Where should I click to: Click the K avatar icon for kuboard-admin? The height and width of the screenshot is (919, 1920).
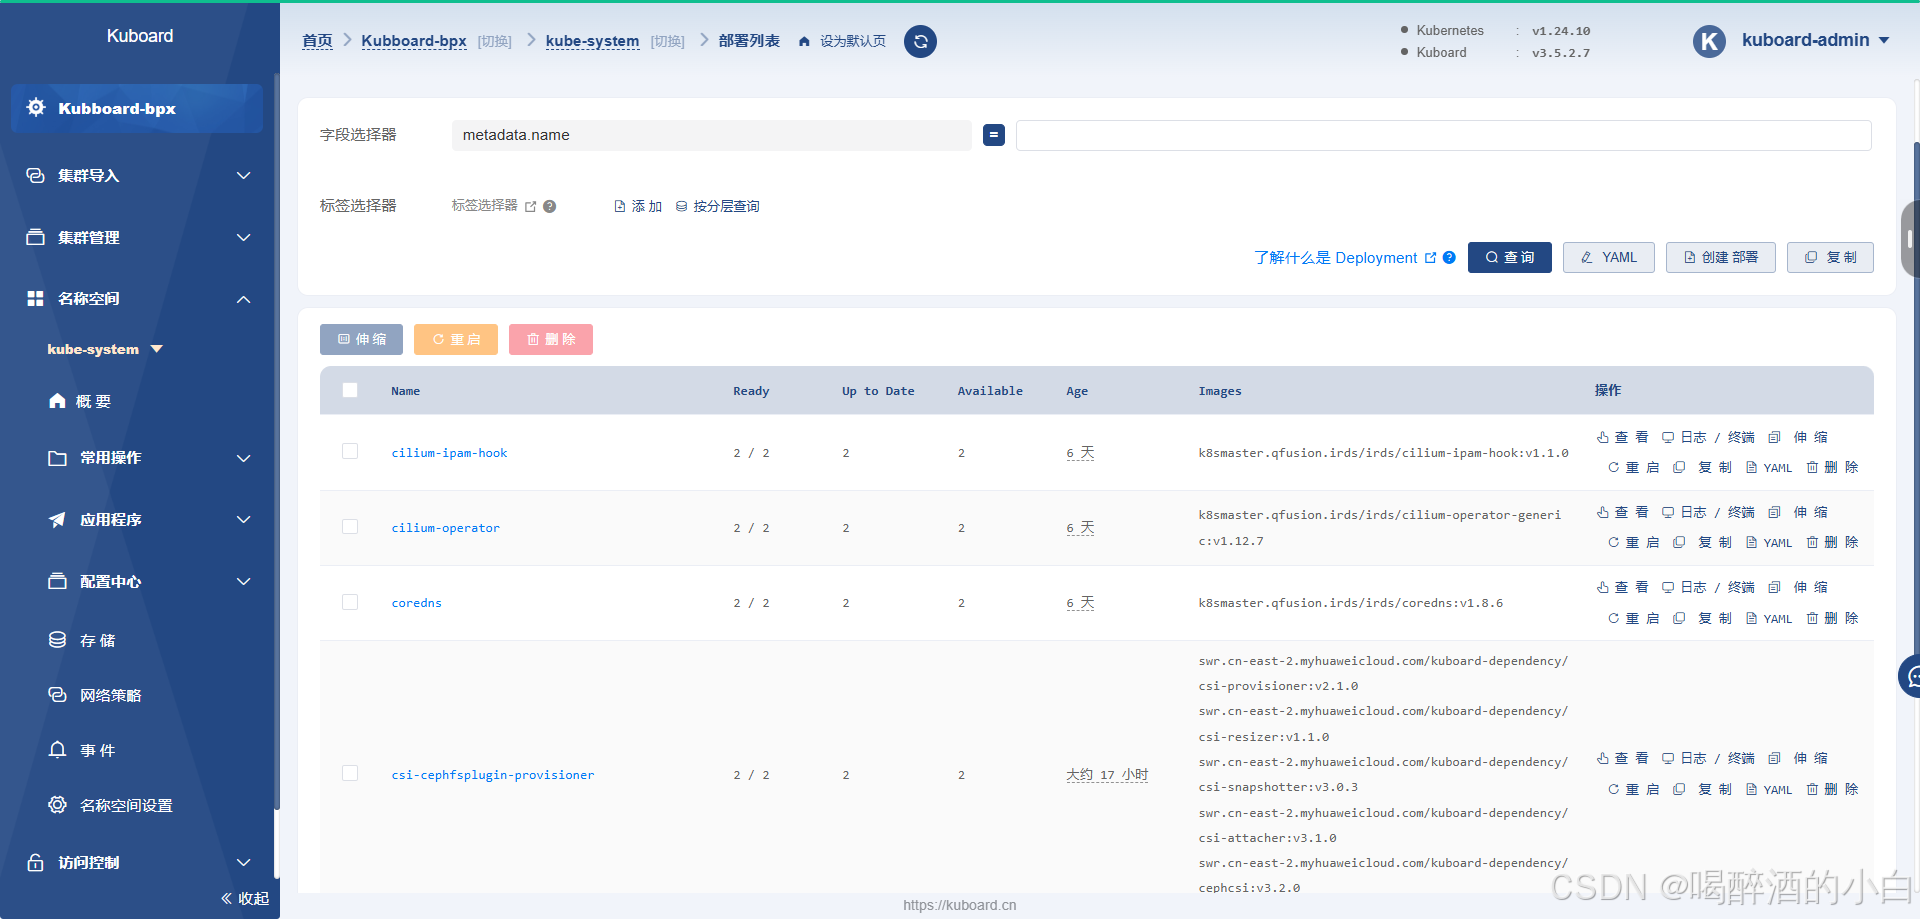(x=1708, y=41)
